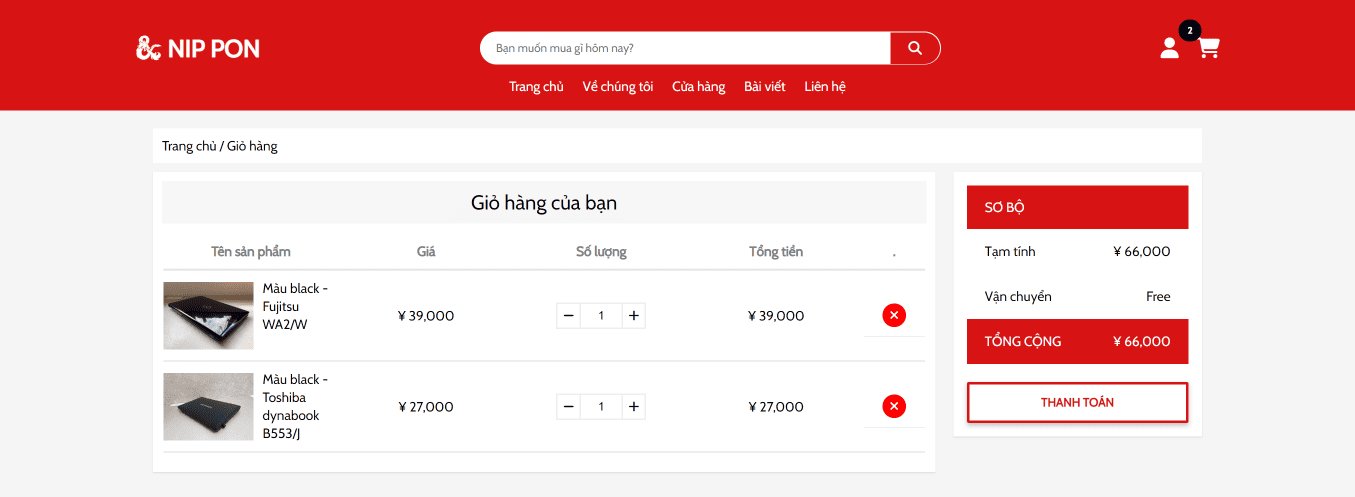This screenshot has height=497, width=1355.
Task: Click the 'Tạm tính' label
Action: tap(1010, 251)
